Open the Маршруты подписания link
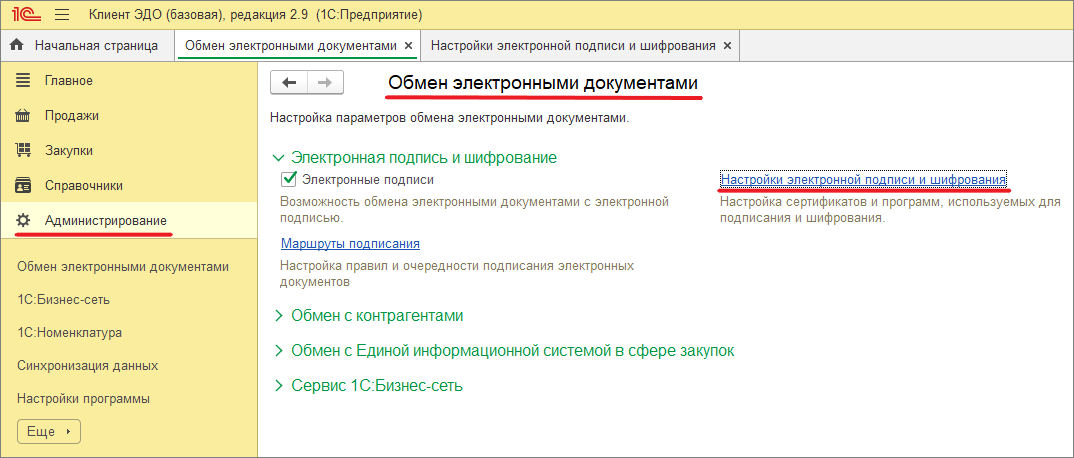Image resolution: width=1074 pixels, height=458 pixels. click(350, 243)
